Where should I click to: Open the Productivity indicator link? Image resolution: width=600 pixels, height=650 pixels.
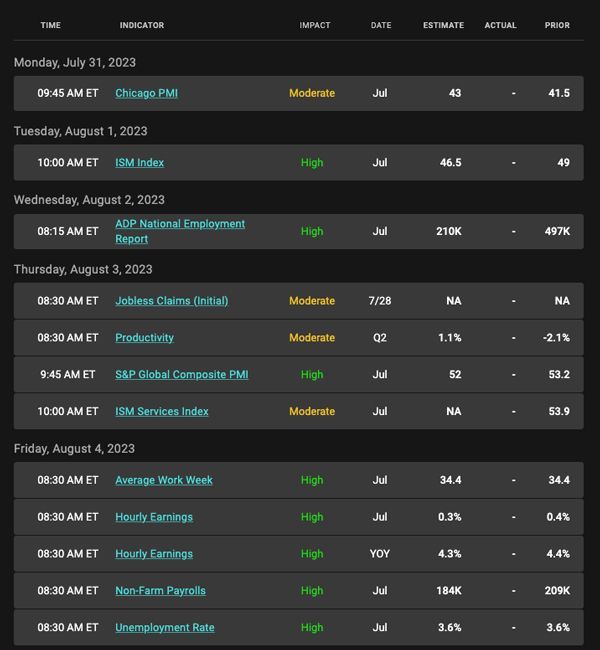click(x=144, y=338)
